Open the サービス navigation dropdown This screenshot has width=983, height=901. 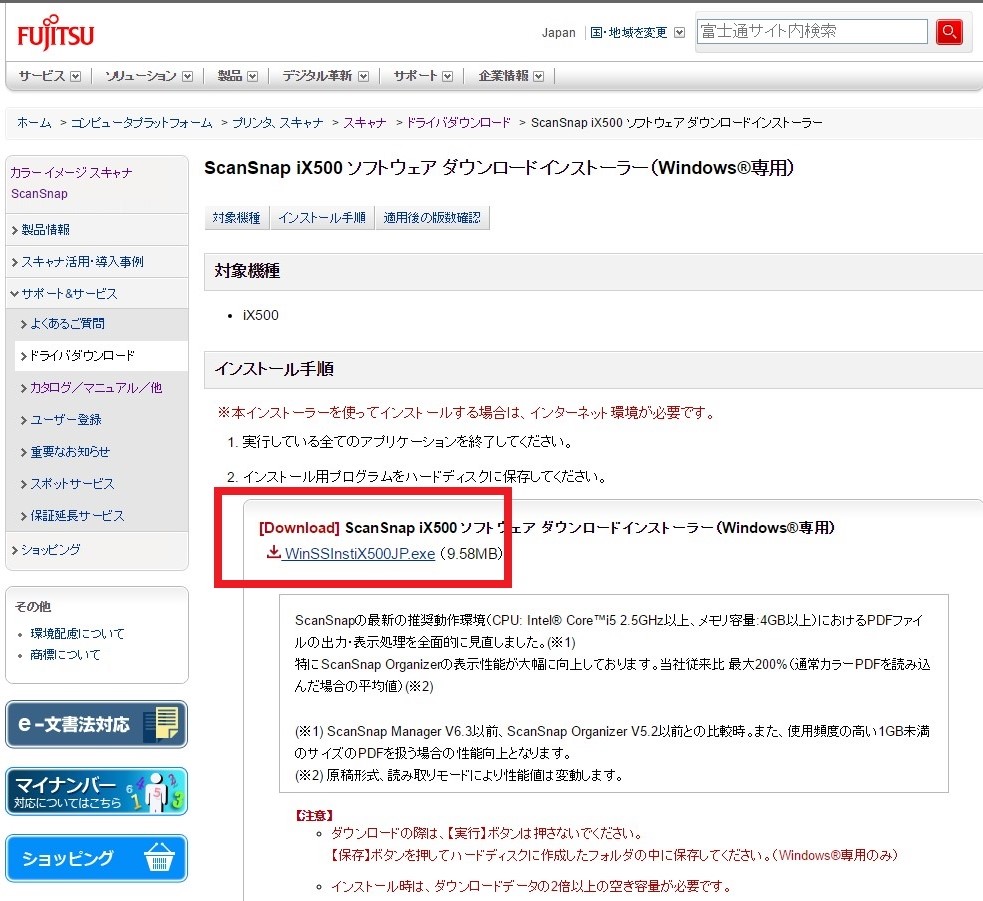51,76
